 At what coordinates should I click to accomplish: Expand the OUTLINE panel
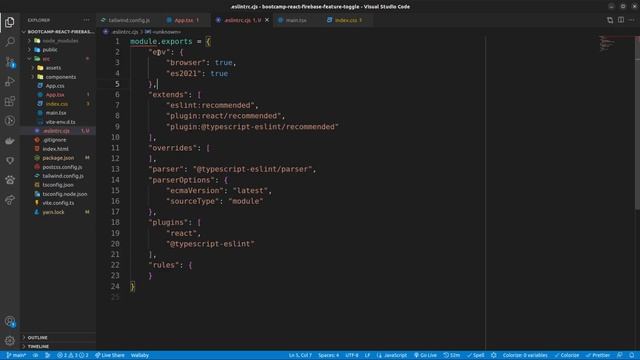click(59, 338)
